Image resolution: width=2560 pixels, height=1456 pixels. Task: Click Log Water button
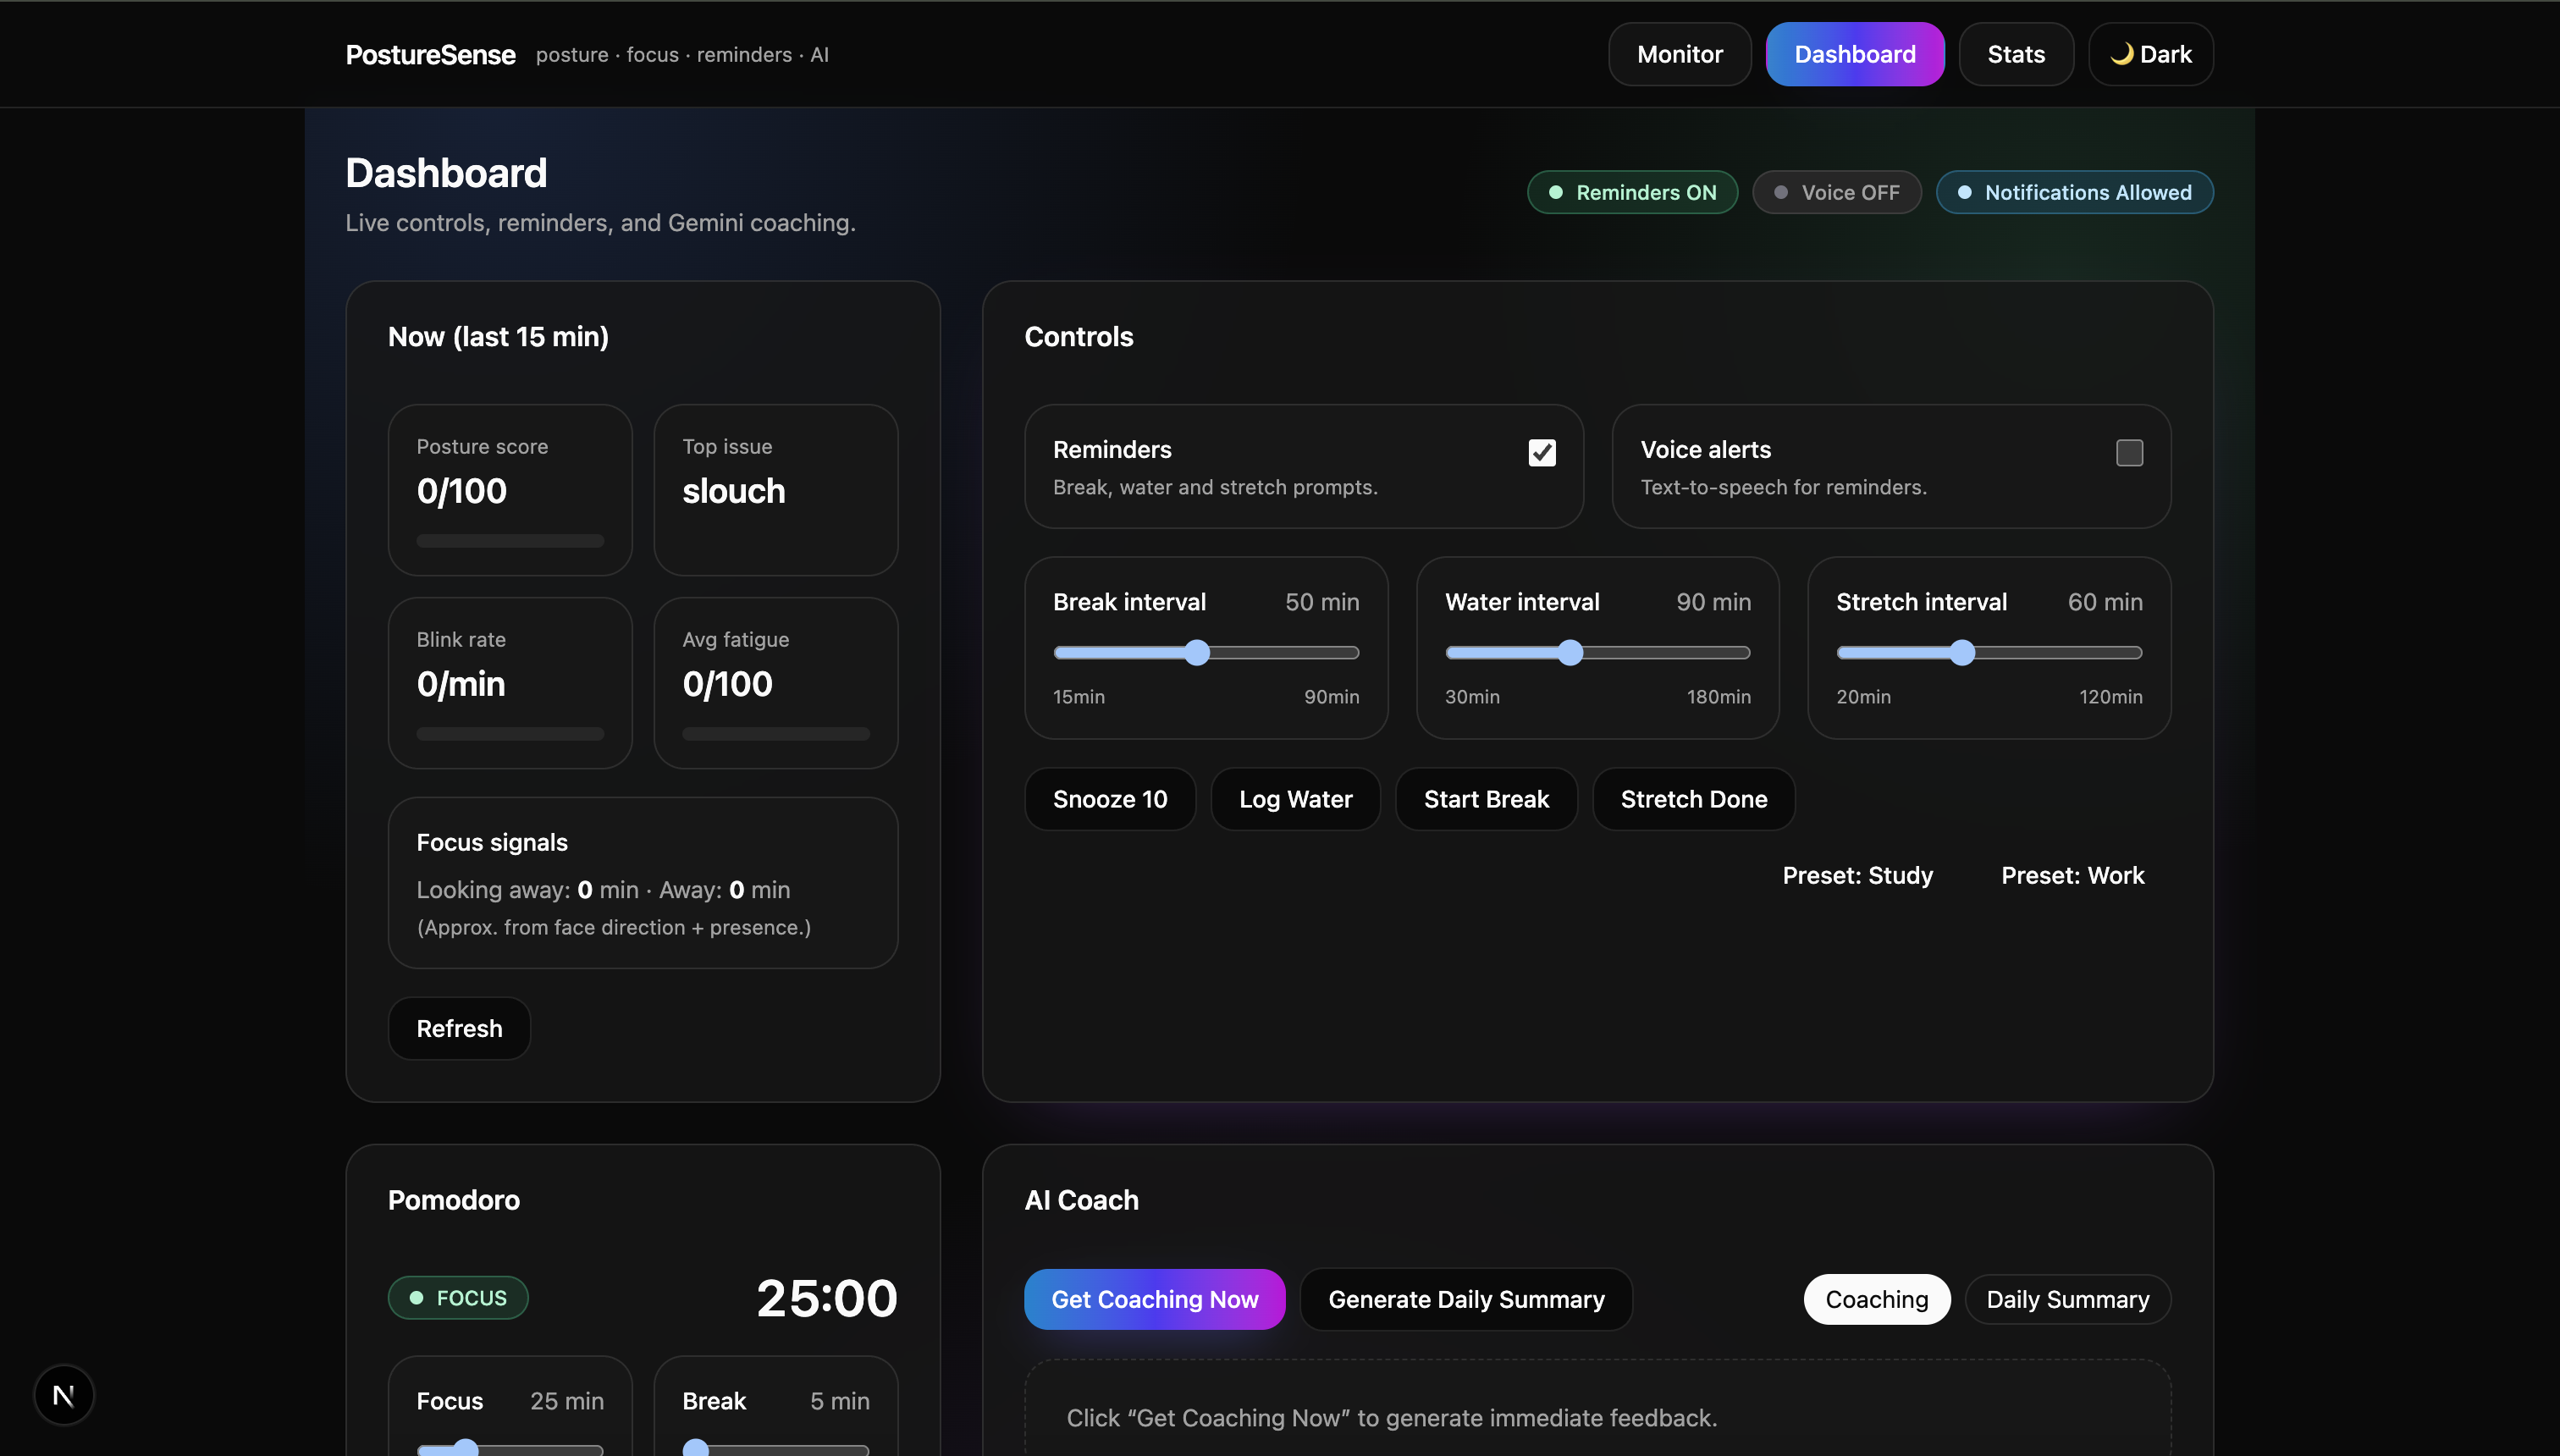(1295, 799)
